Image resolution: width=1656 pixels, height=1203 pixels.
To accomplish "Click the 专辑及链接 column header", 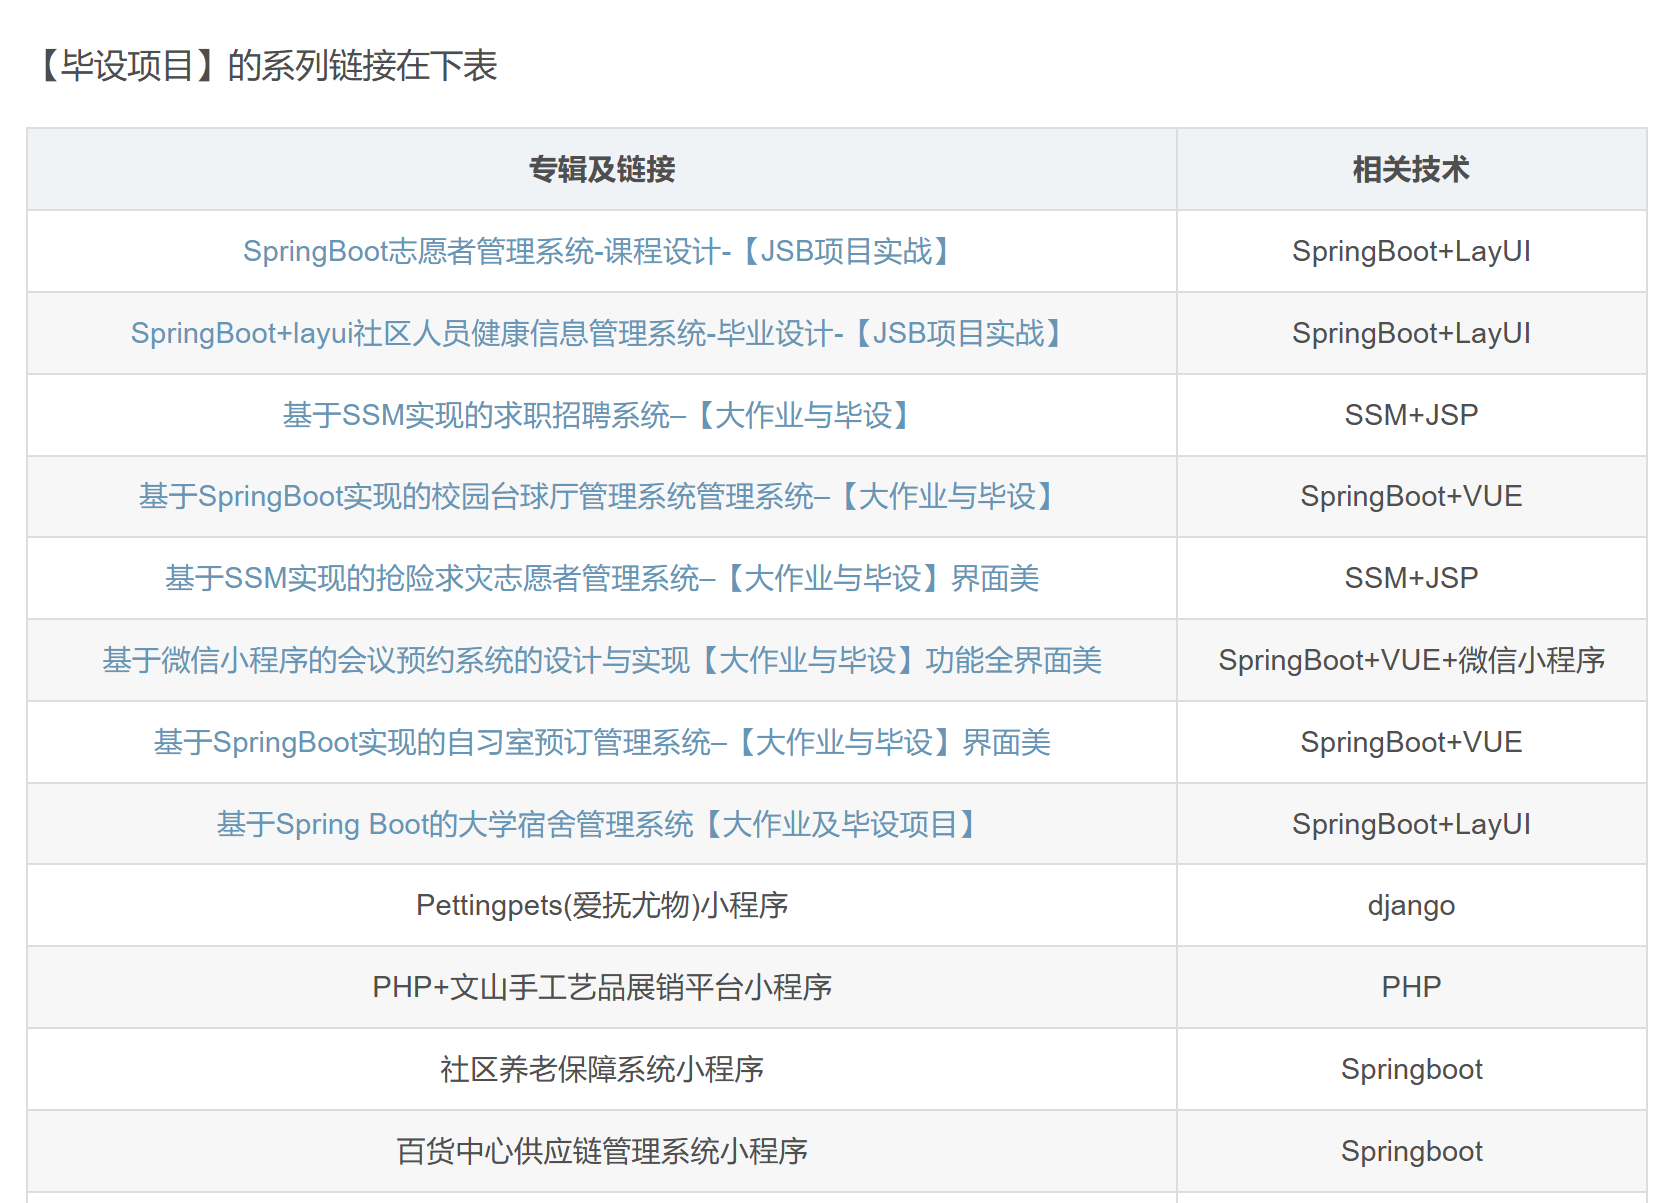I will coord(602,169).
